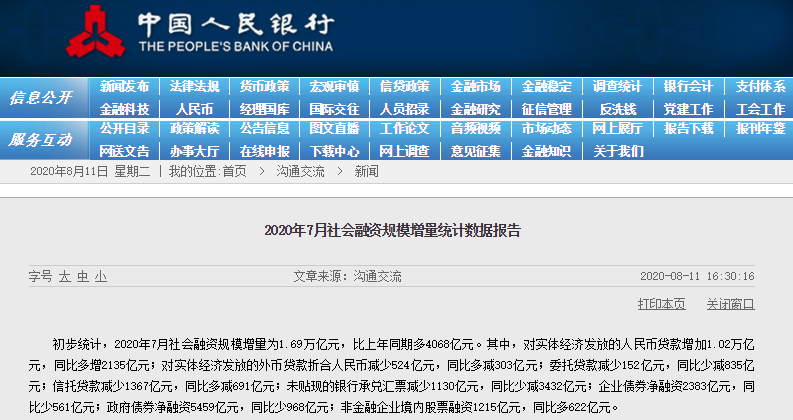
Task: Open 国际交往 page
Action: [x=334, y=109]
